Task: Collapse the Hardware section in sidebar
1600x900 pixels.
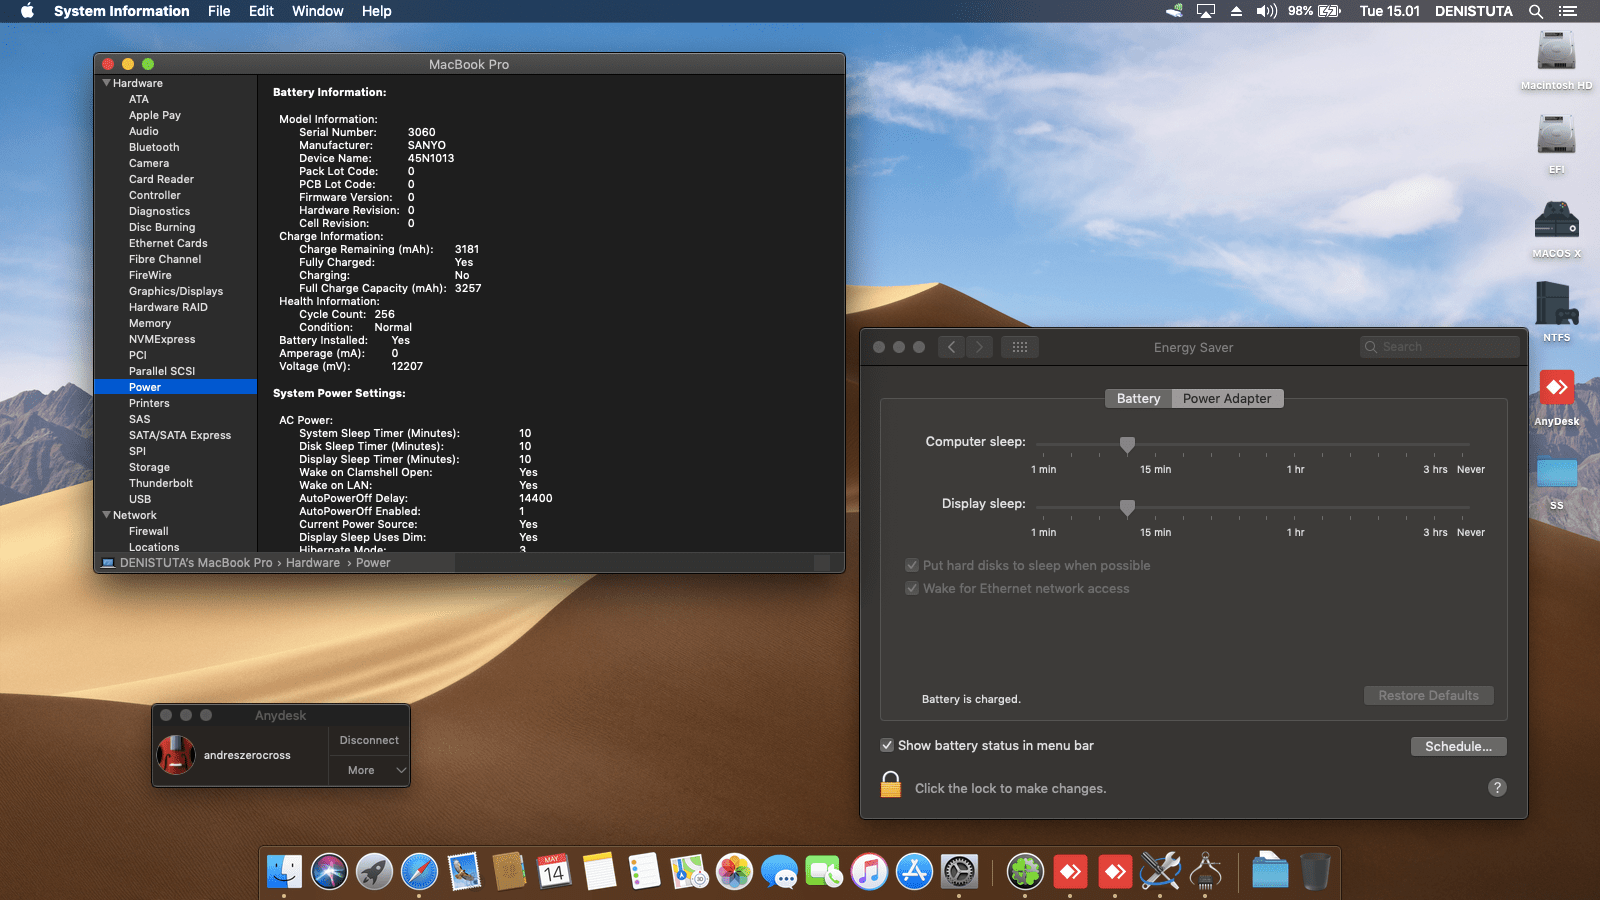Action: 106,83
